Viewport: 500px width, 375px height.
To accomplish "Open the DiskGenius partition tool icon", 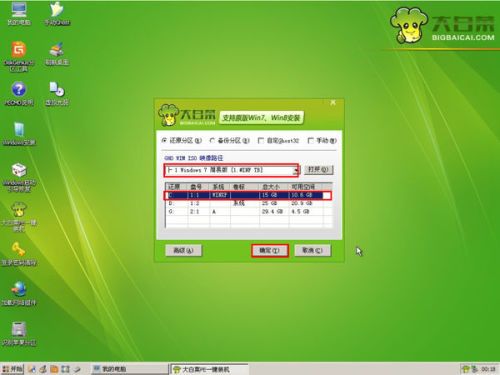I will [x=19, y=56].
